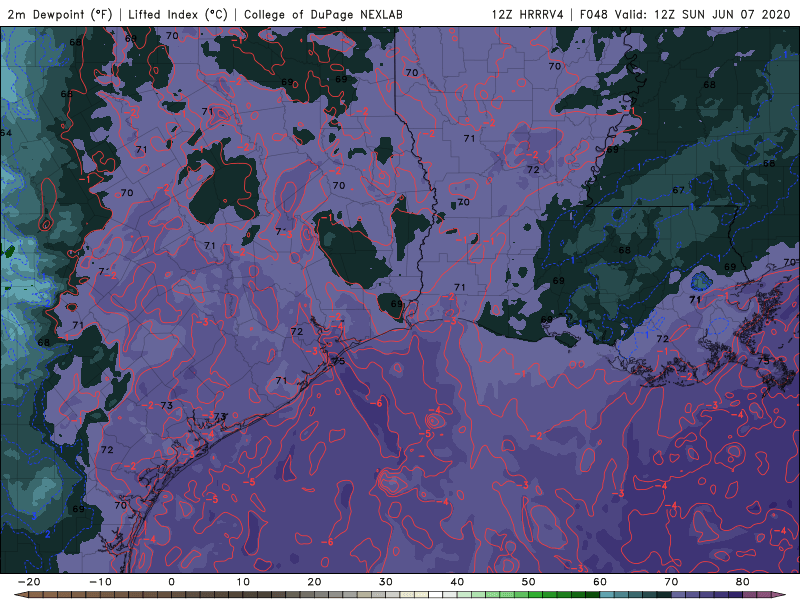Click the colorbar tick label "80"
The image size is (800, 600).
(743, 582)
